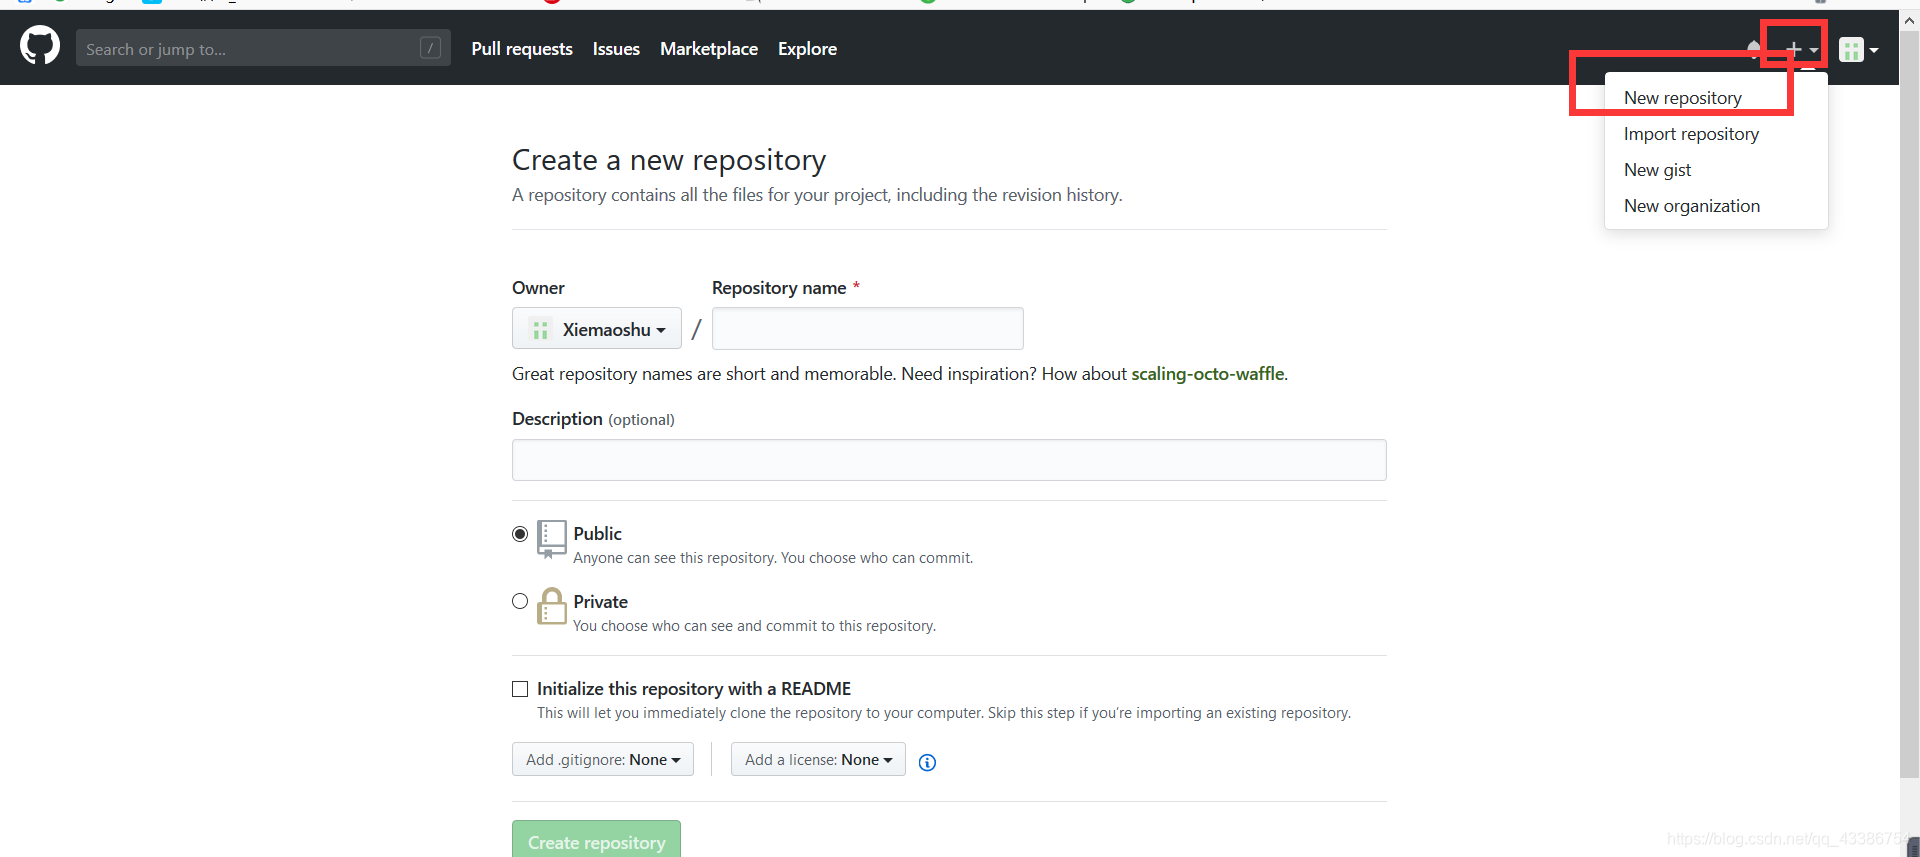
Task: Go to Pull requests in header
Action: [522, 49]
